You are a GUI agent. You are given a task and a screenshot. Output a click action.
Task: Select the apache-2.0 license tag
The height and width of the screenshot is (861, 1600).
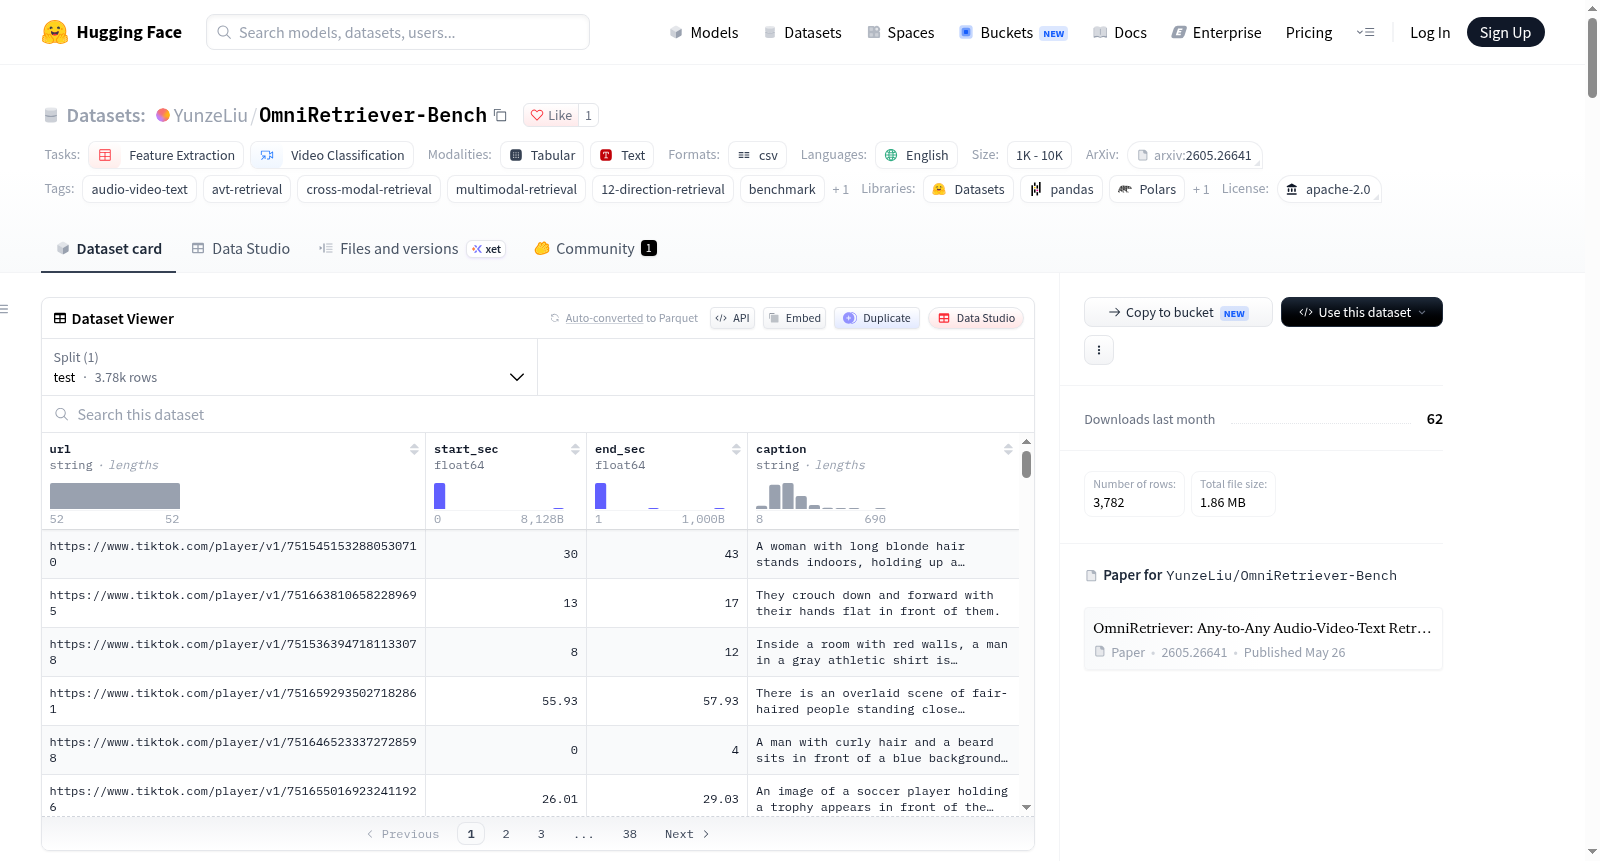[x=1329, y=189]
